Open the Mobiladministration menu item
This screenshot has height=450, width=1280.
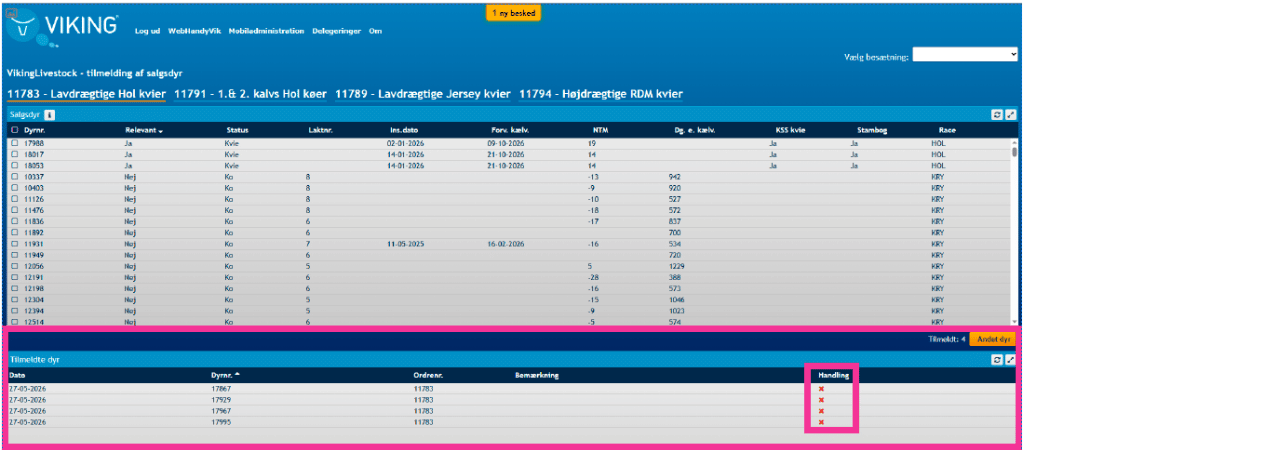tap(266, 31)
